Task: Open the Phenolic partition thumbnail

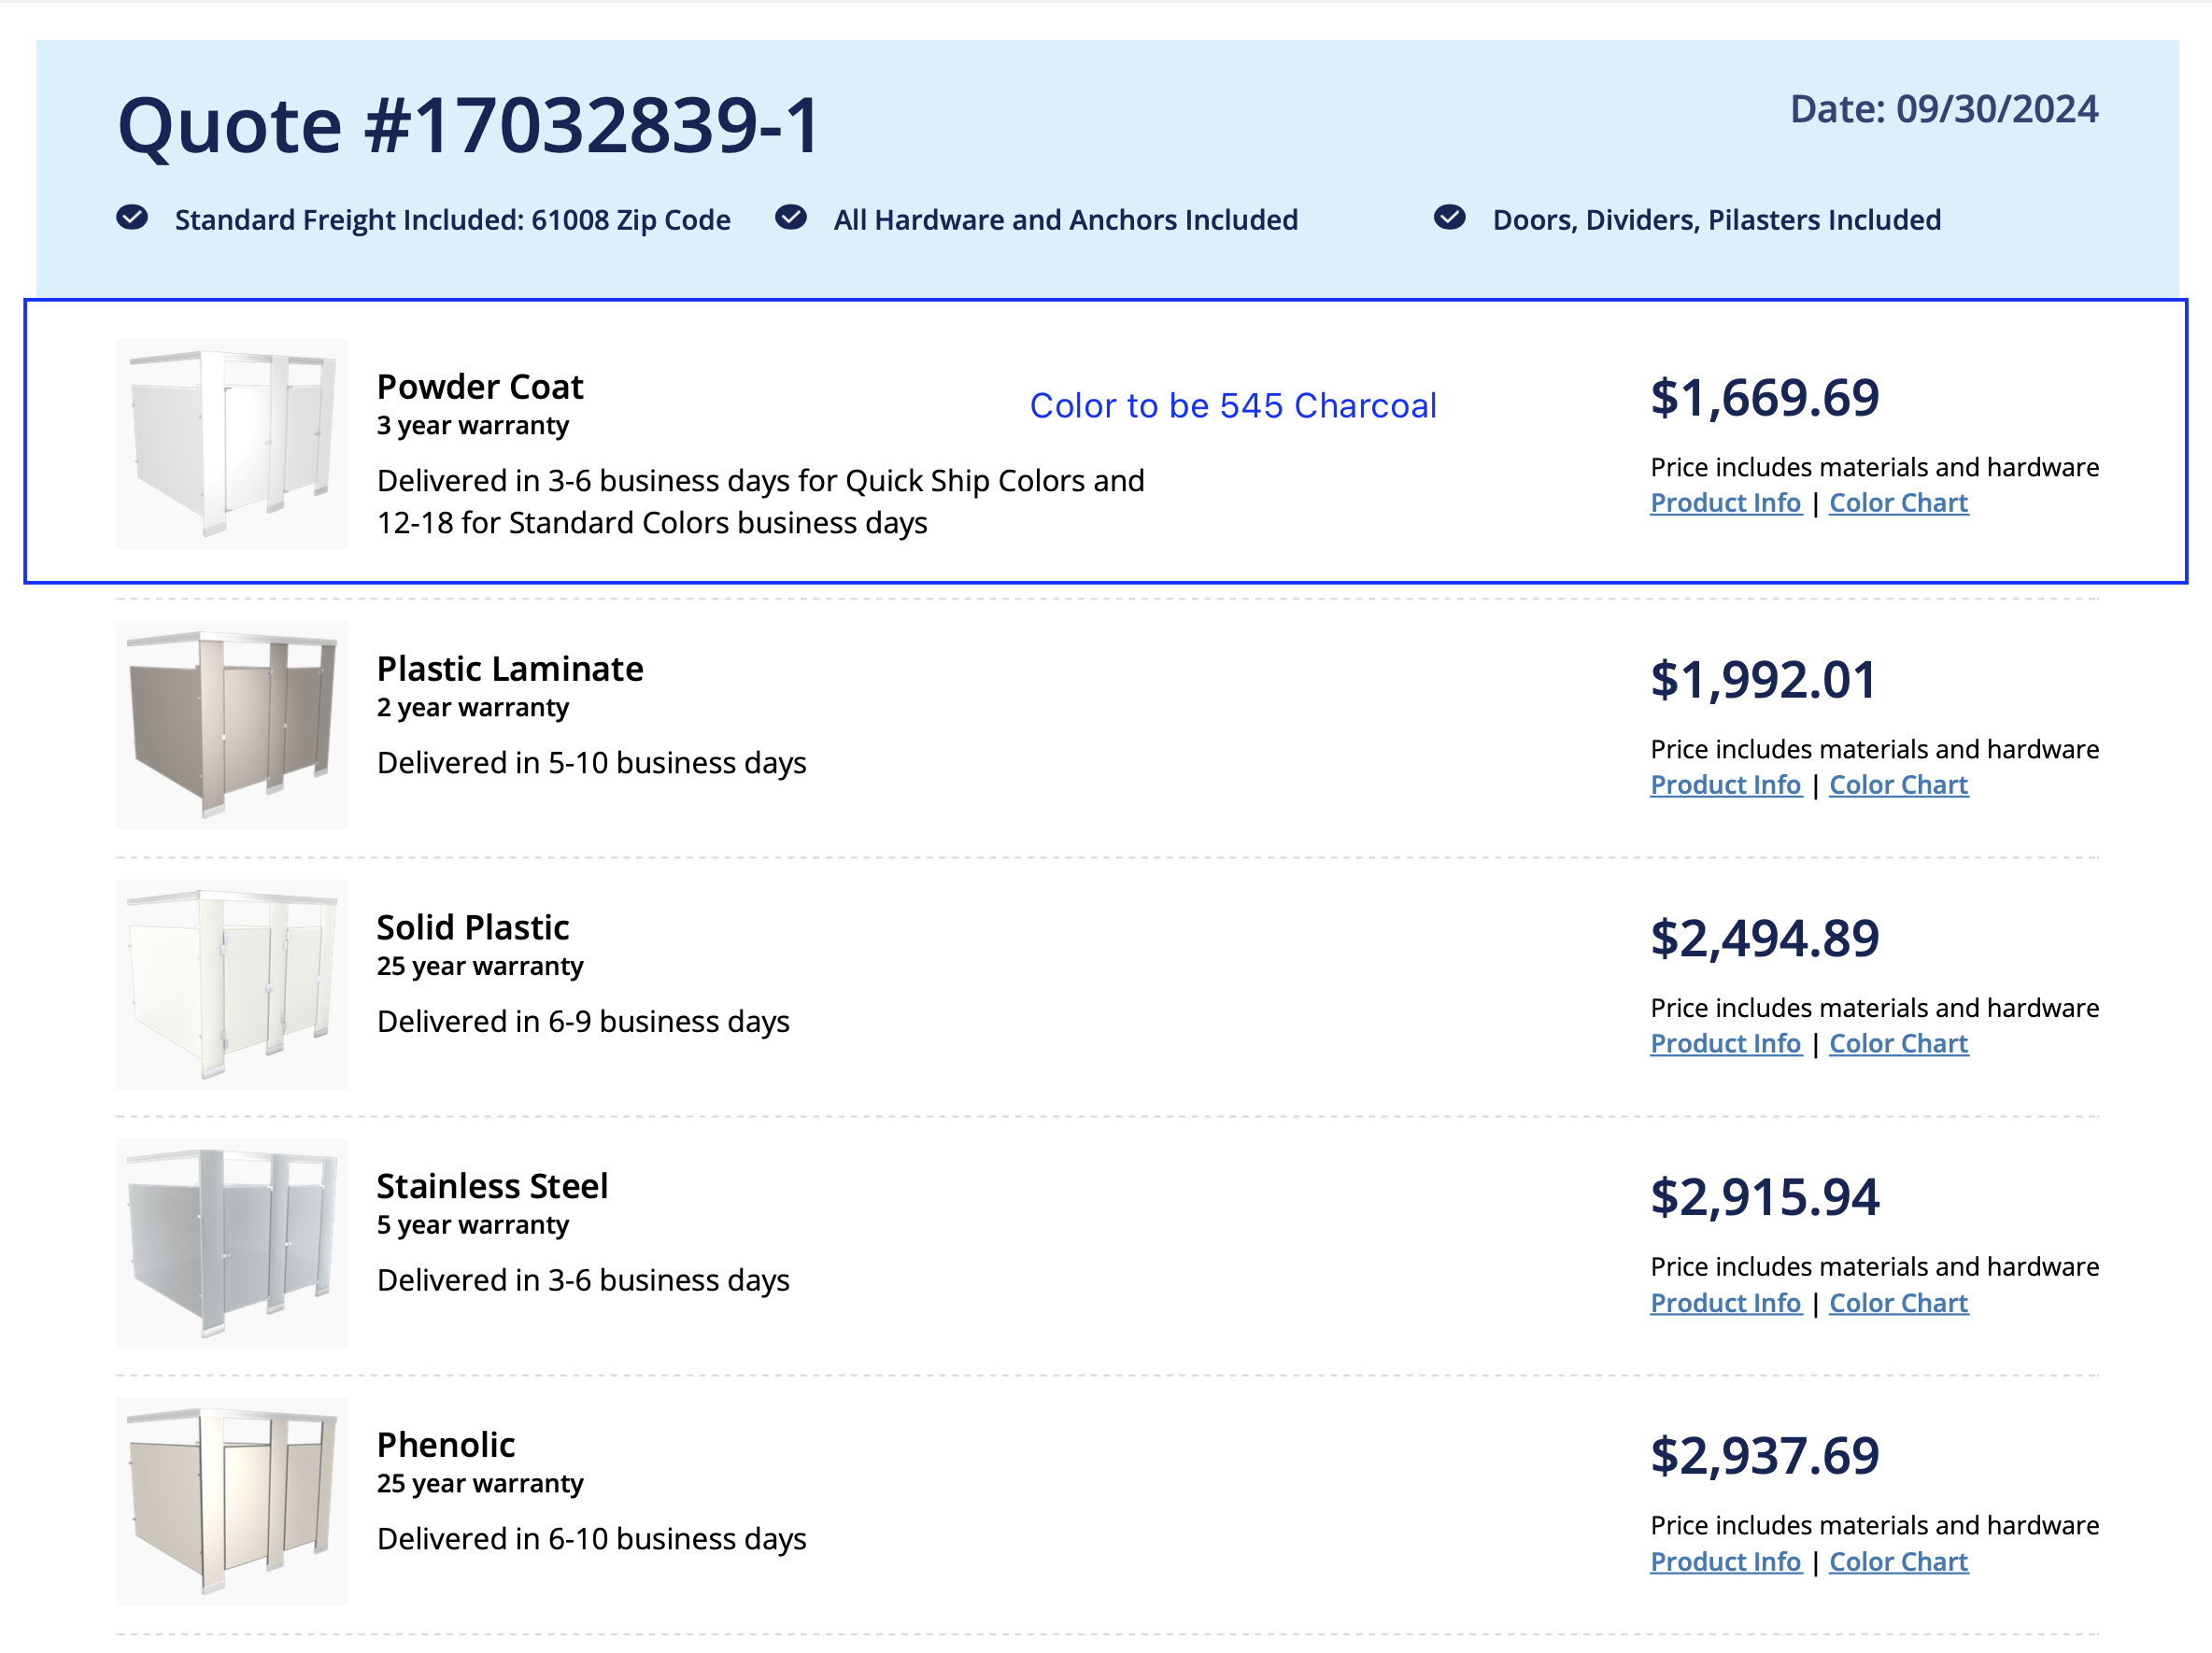Action: click(231, 1501)
